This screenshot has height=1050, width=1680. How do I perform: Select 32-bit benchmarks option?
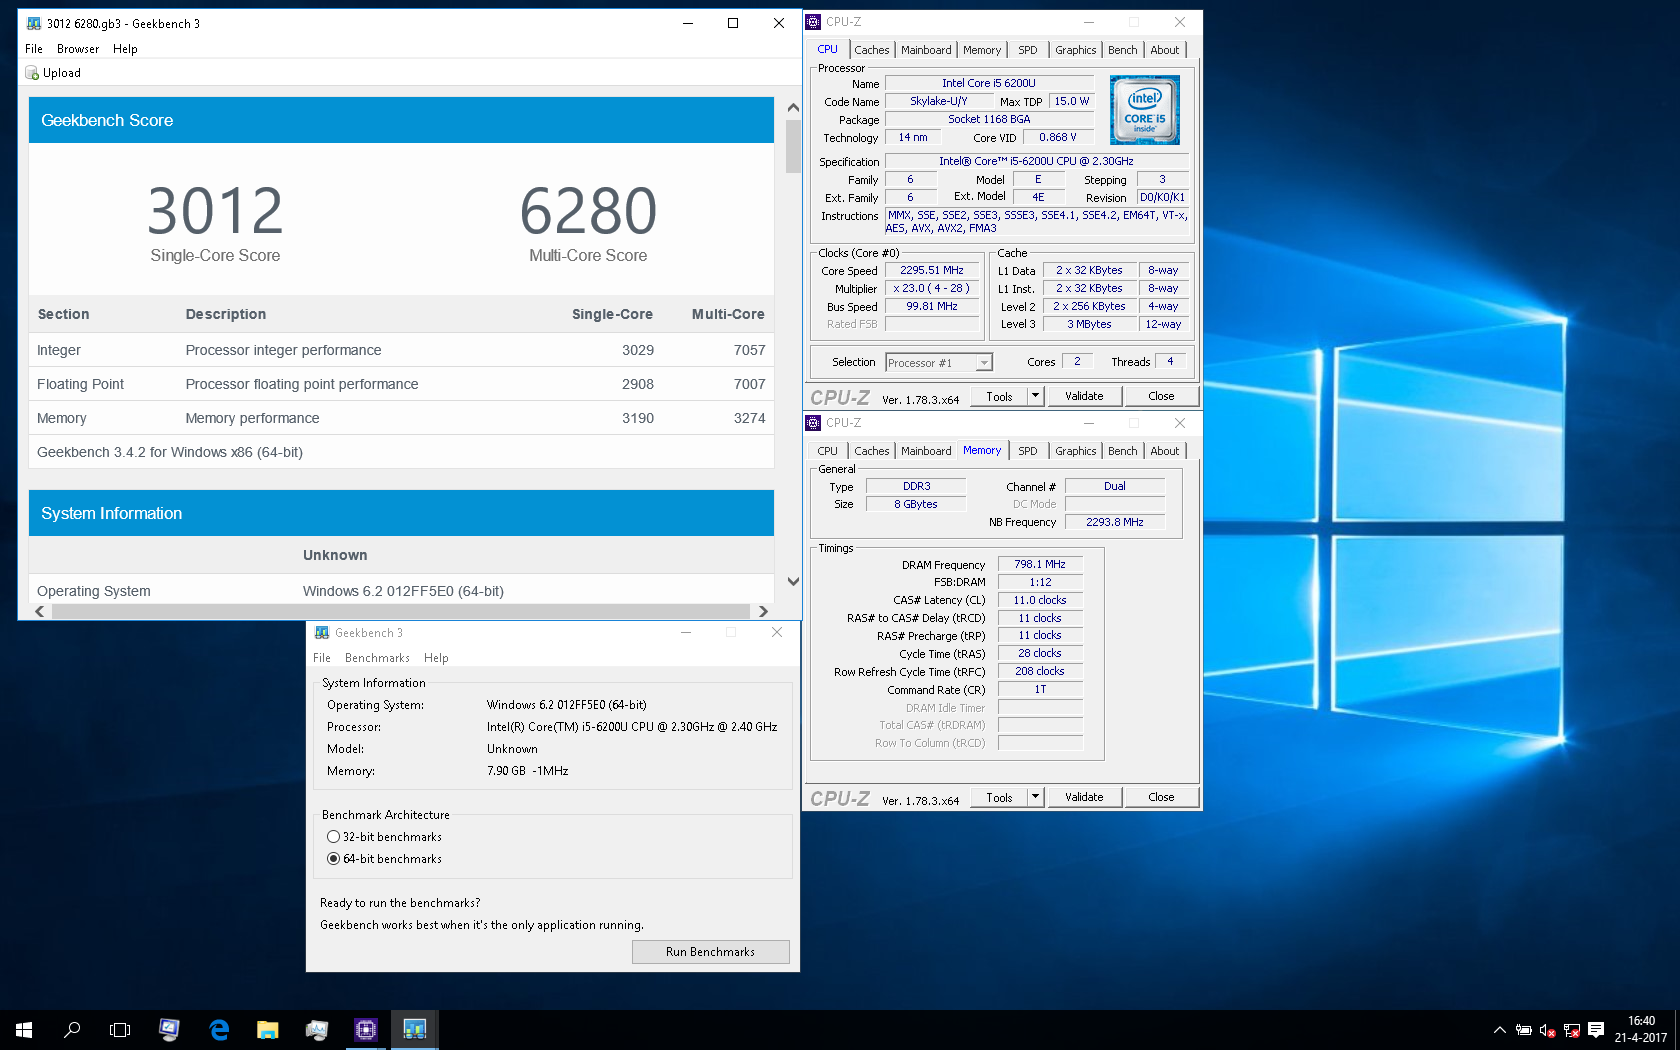[334, 837]
